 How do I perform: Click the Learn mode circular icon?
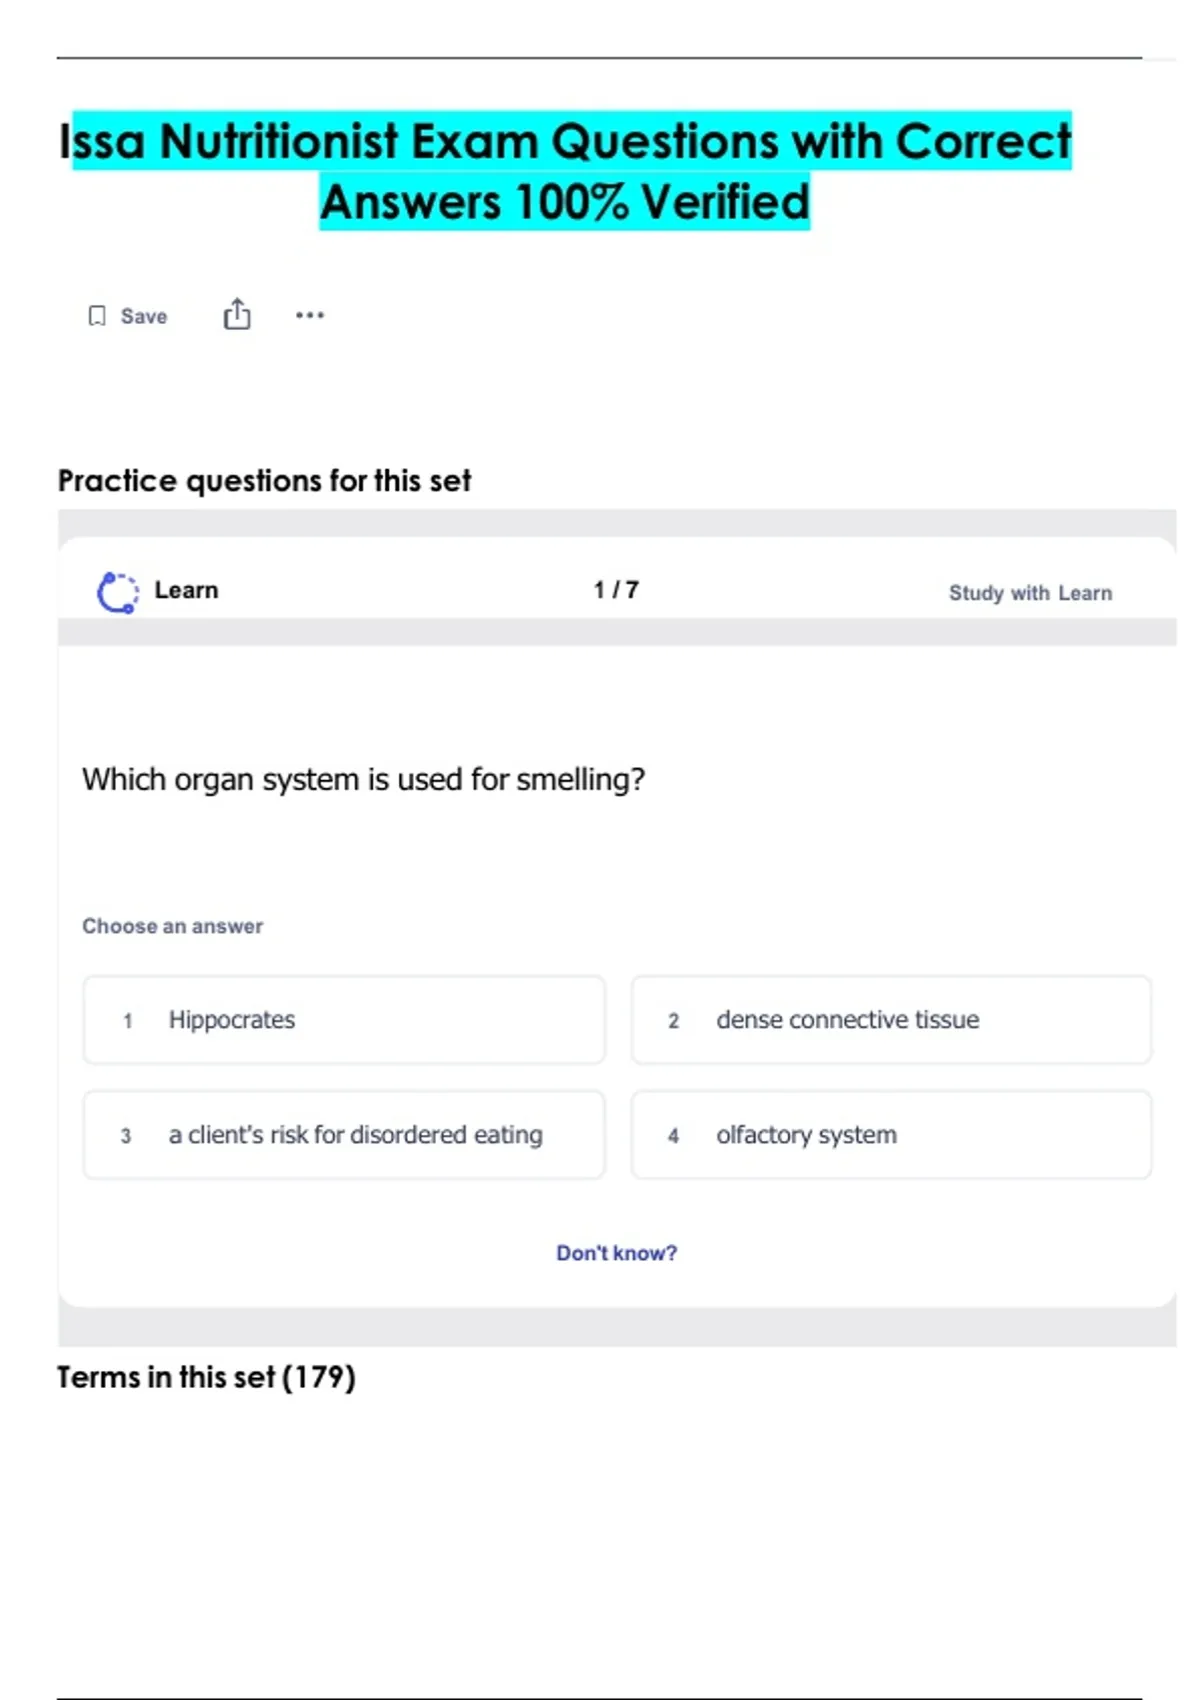pyautogui.click(x=117, y=592)
